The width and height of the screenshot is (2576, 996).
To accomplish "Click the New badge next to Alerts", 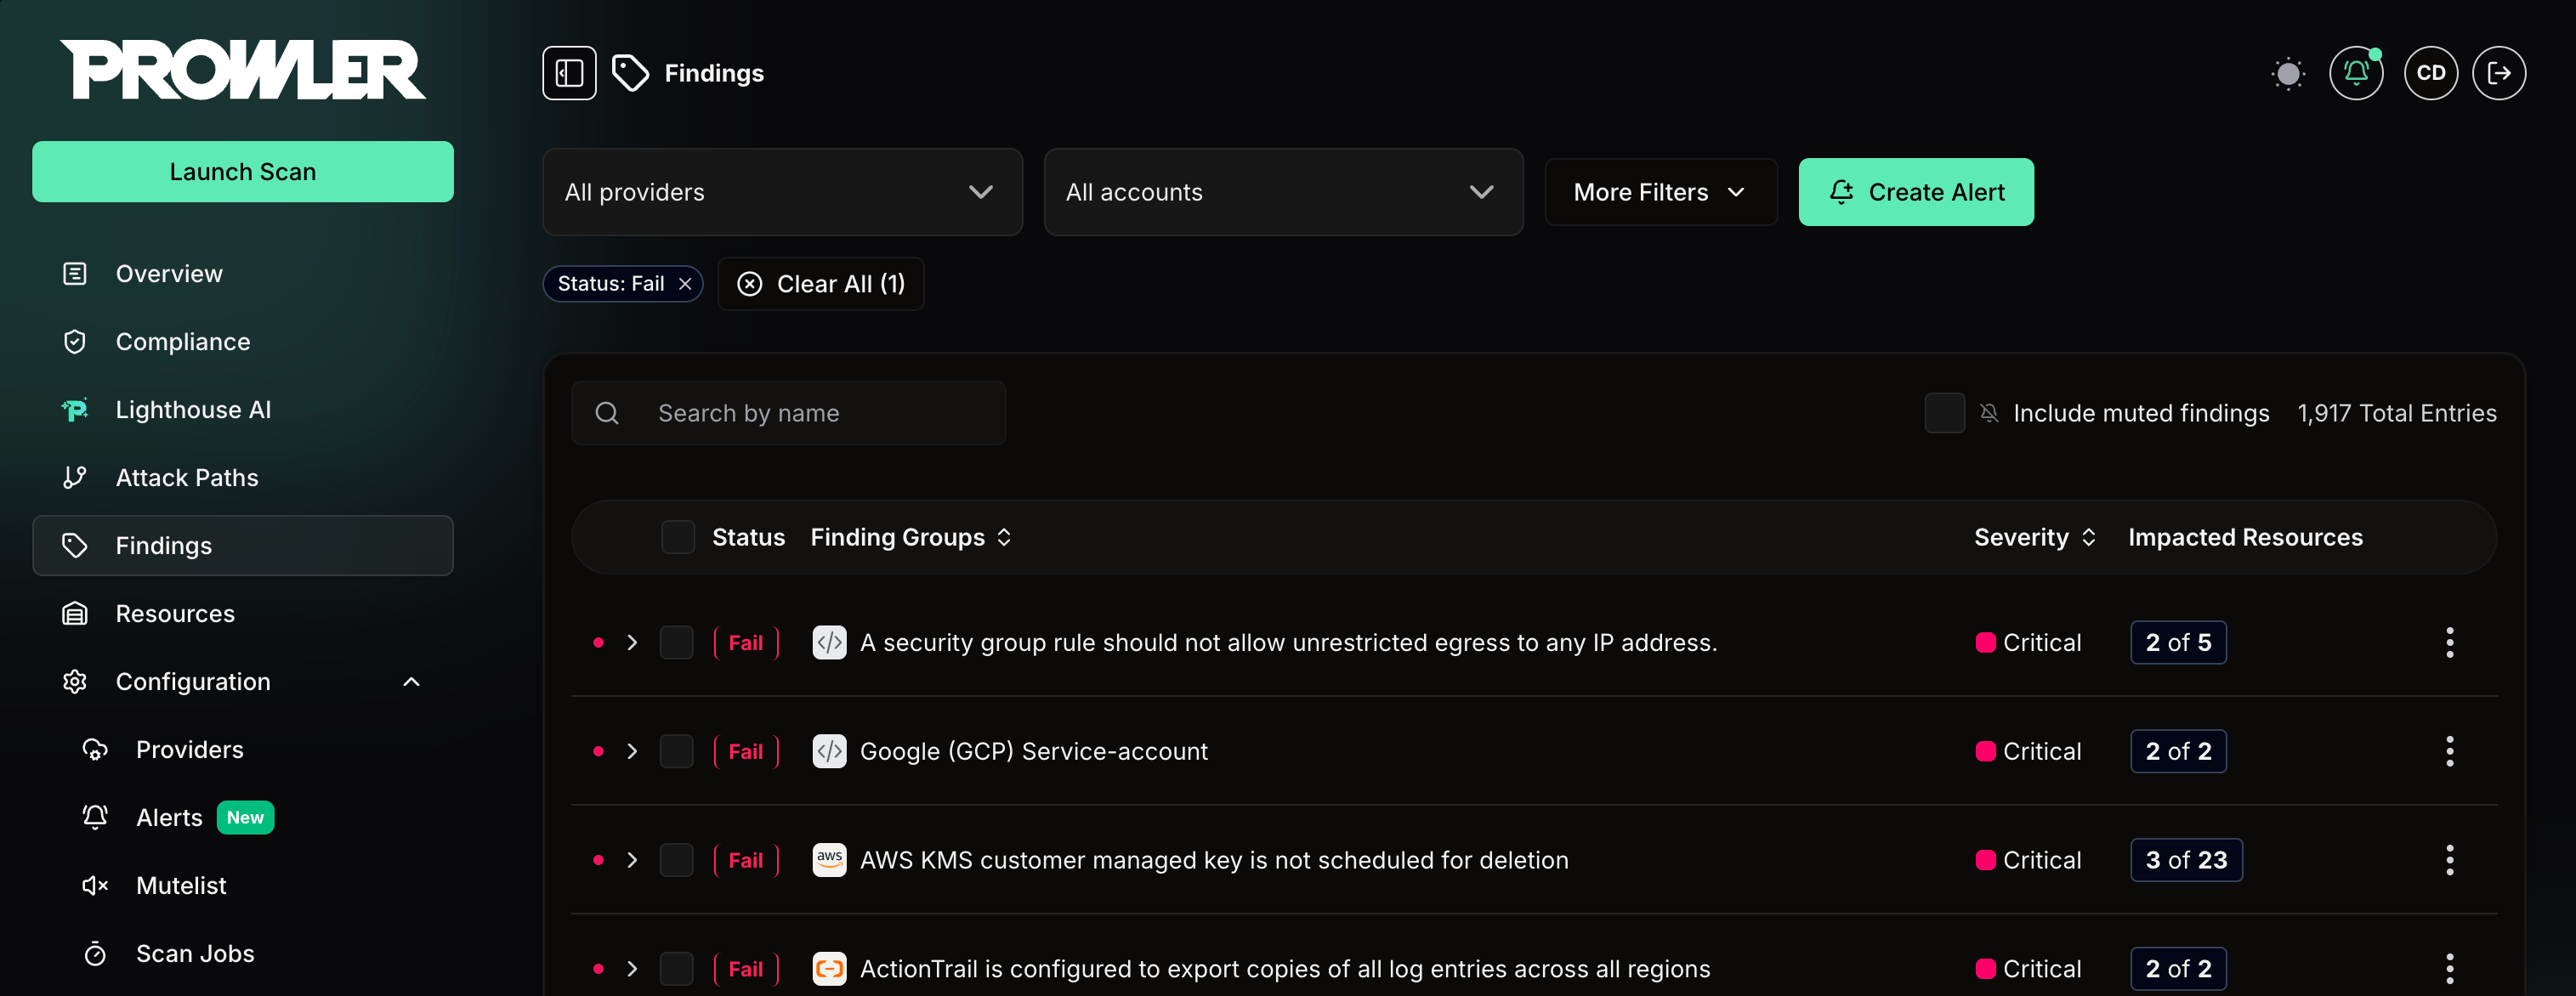I will point(245,817).
